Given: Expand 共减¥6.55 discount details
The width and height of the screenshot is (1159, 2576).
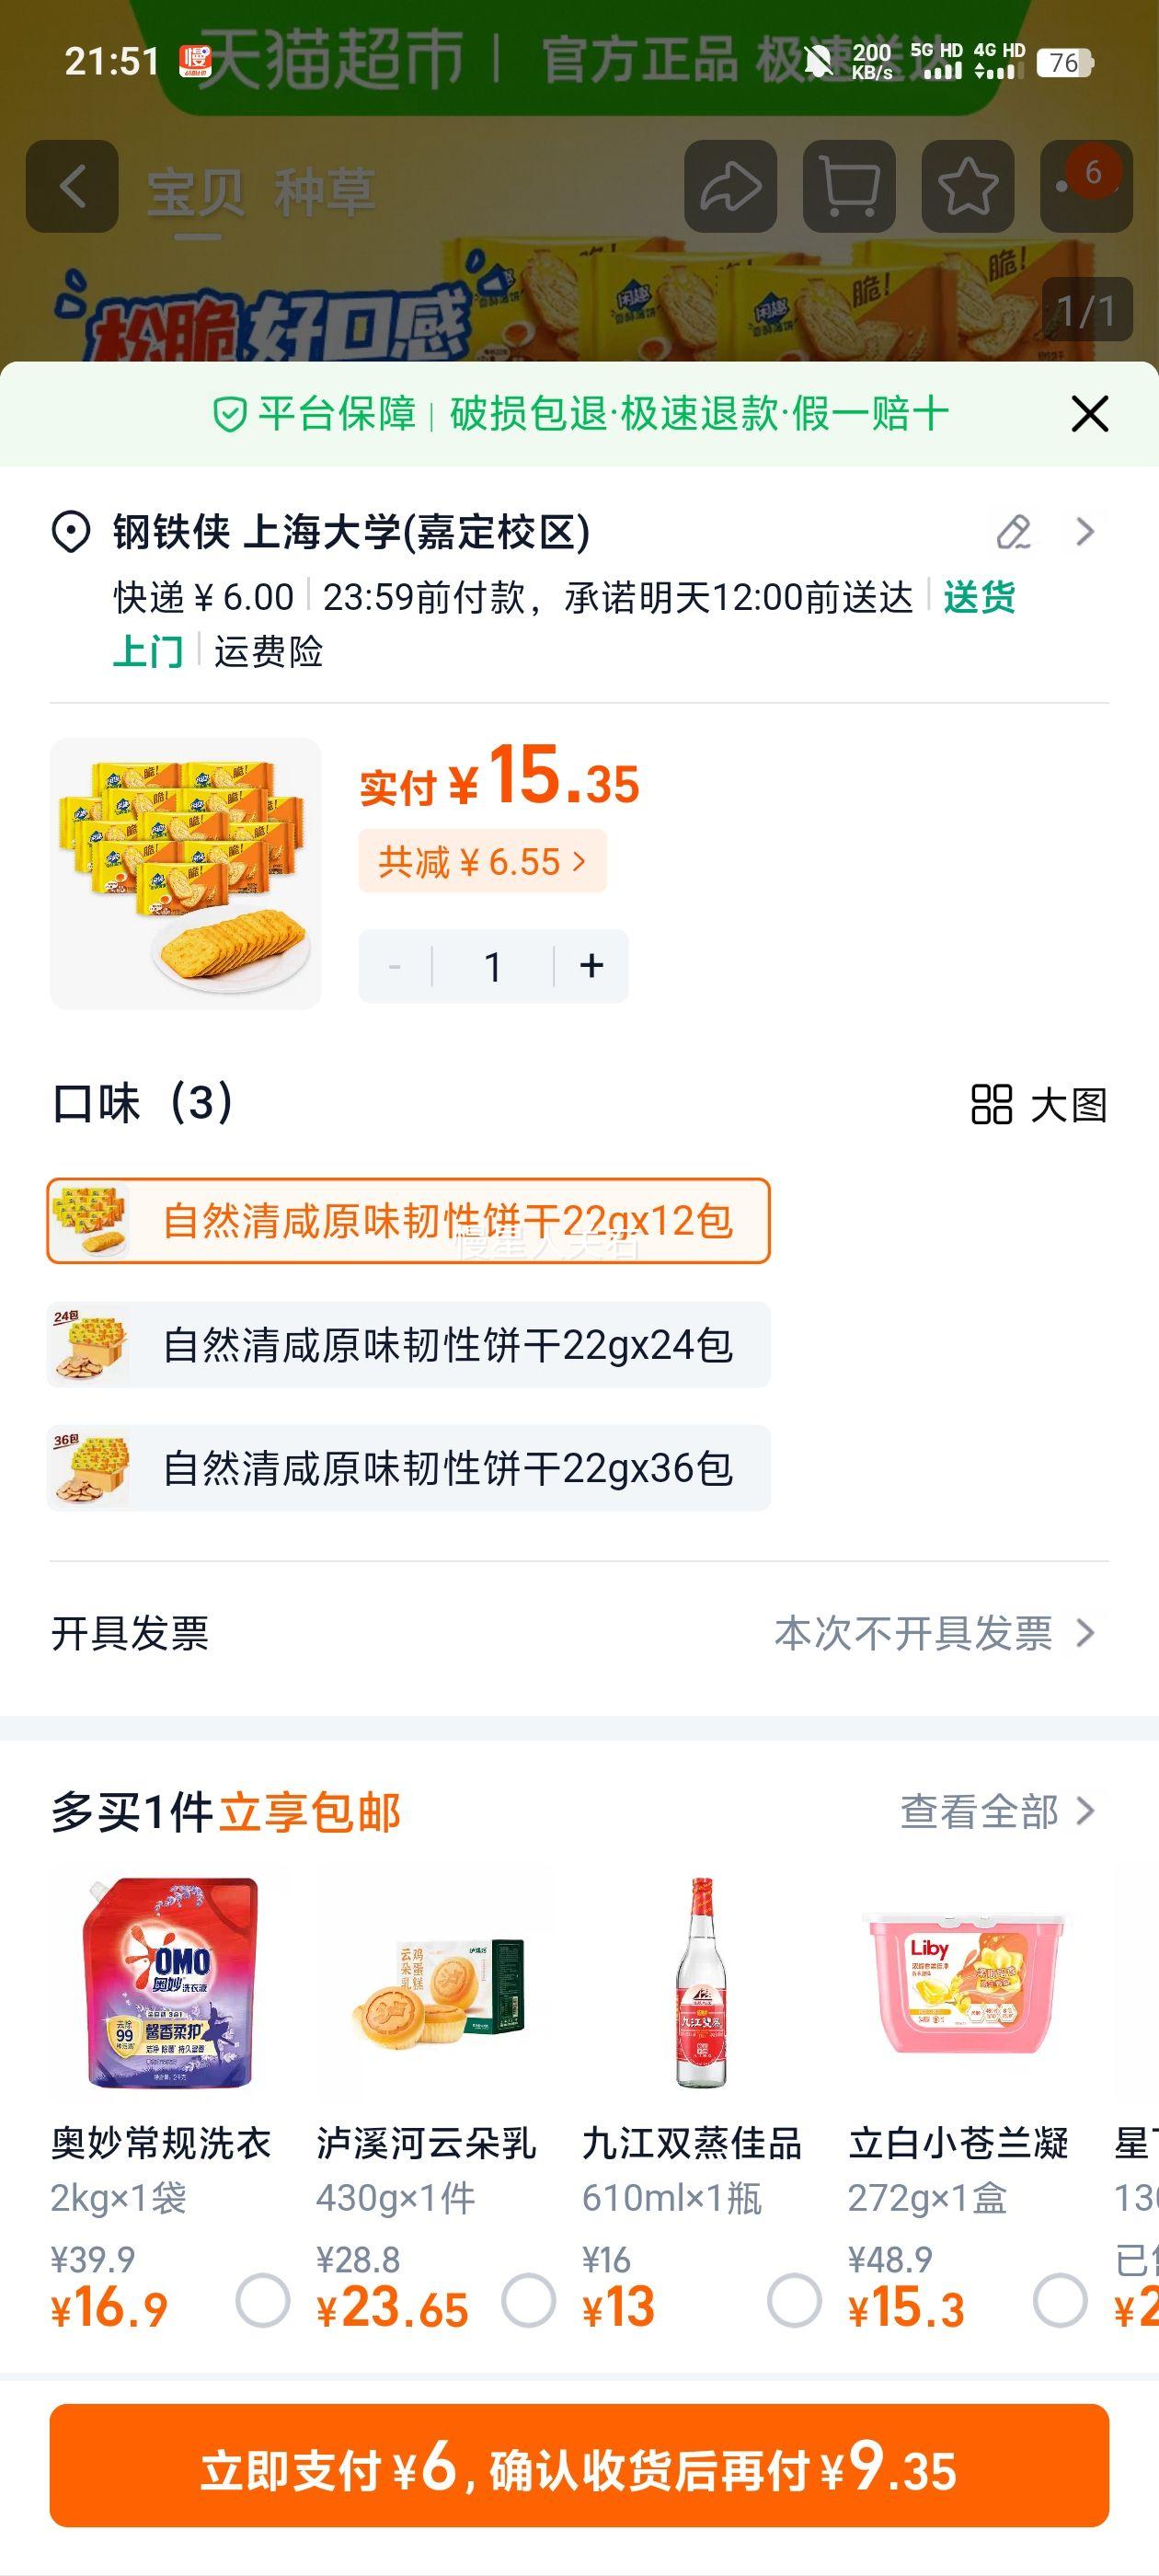Looking at the screenshot, I should (x=482, y=861).
